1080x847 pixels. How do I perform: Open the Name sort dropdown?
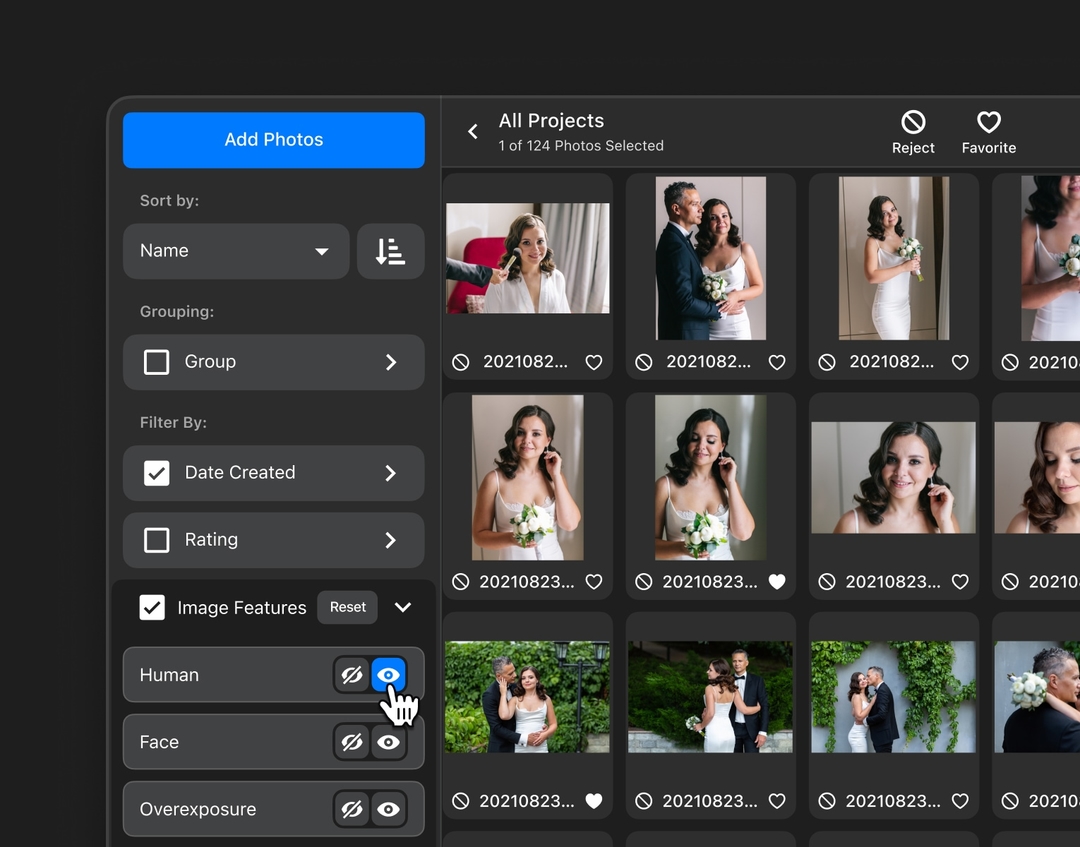[236, 251]
